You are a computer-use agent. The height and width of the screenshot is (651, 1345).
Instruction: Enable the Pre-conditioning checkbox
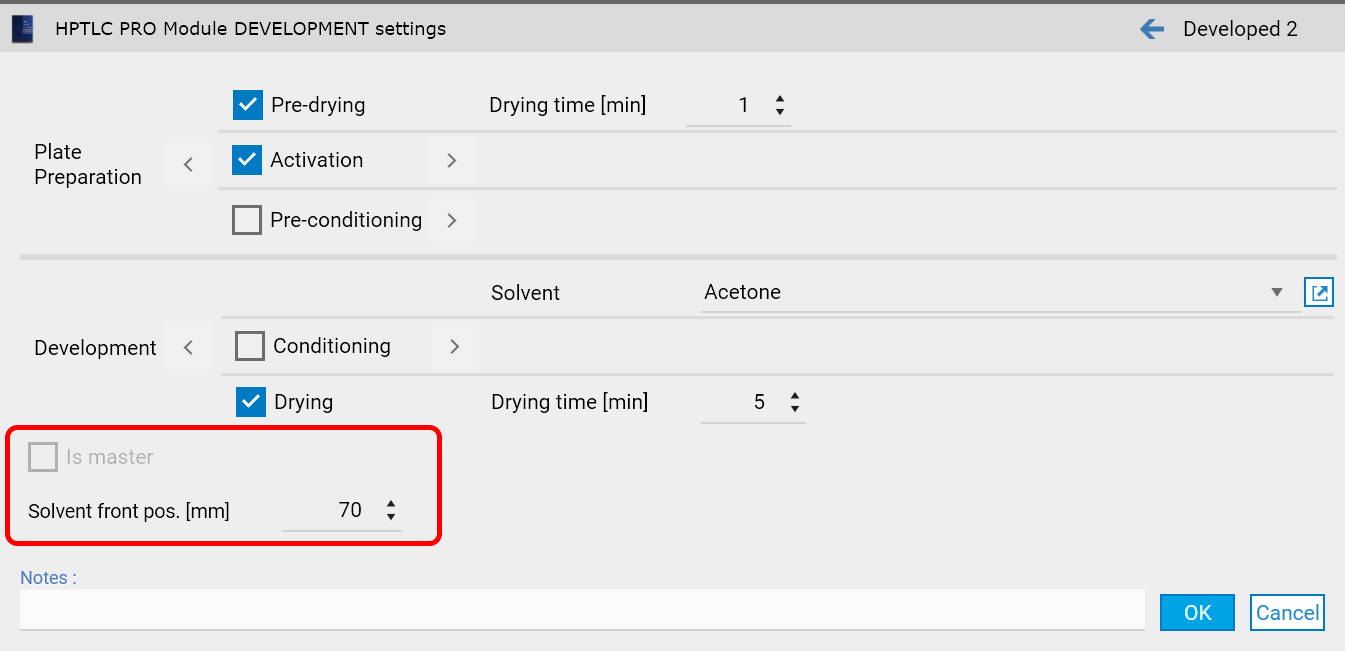tap(247, 220)
